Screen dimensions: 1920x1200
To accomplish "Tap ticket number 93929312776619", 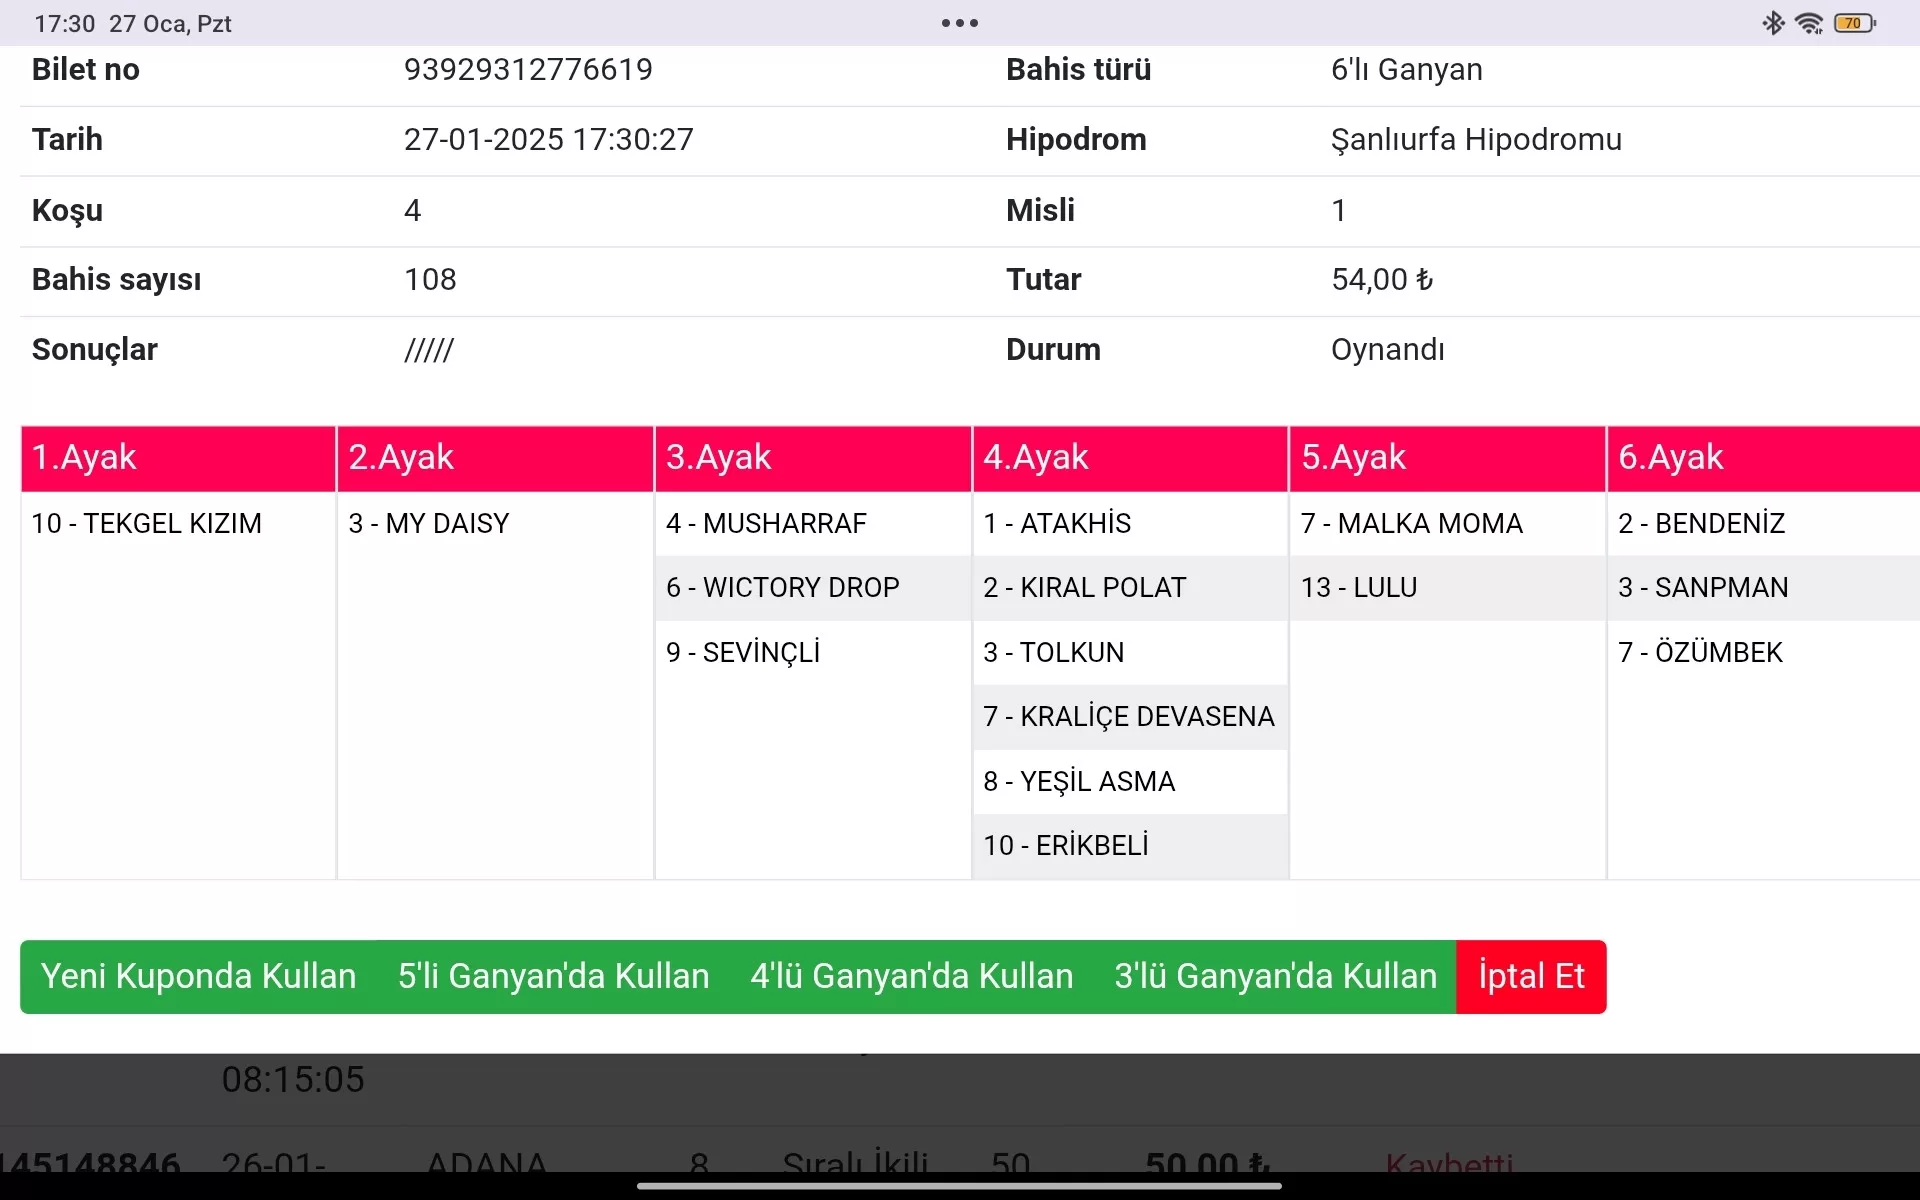I will coord(528,70).
